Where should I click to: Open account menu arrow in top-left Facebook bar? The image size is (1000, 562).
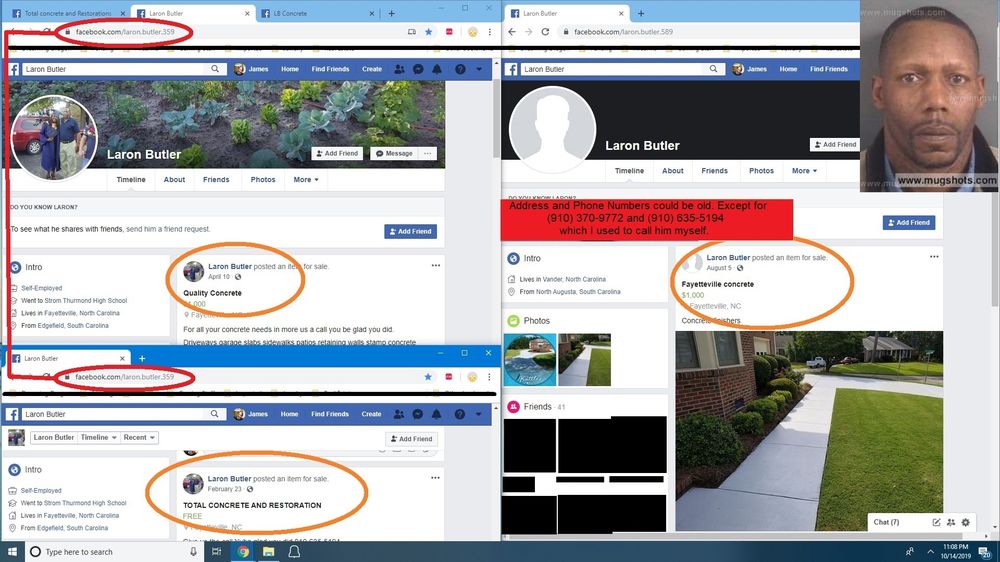pyautogui.click(x=479, y=69)
